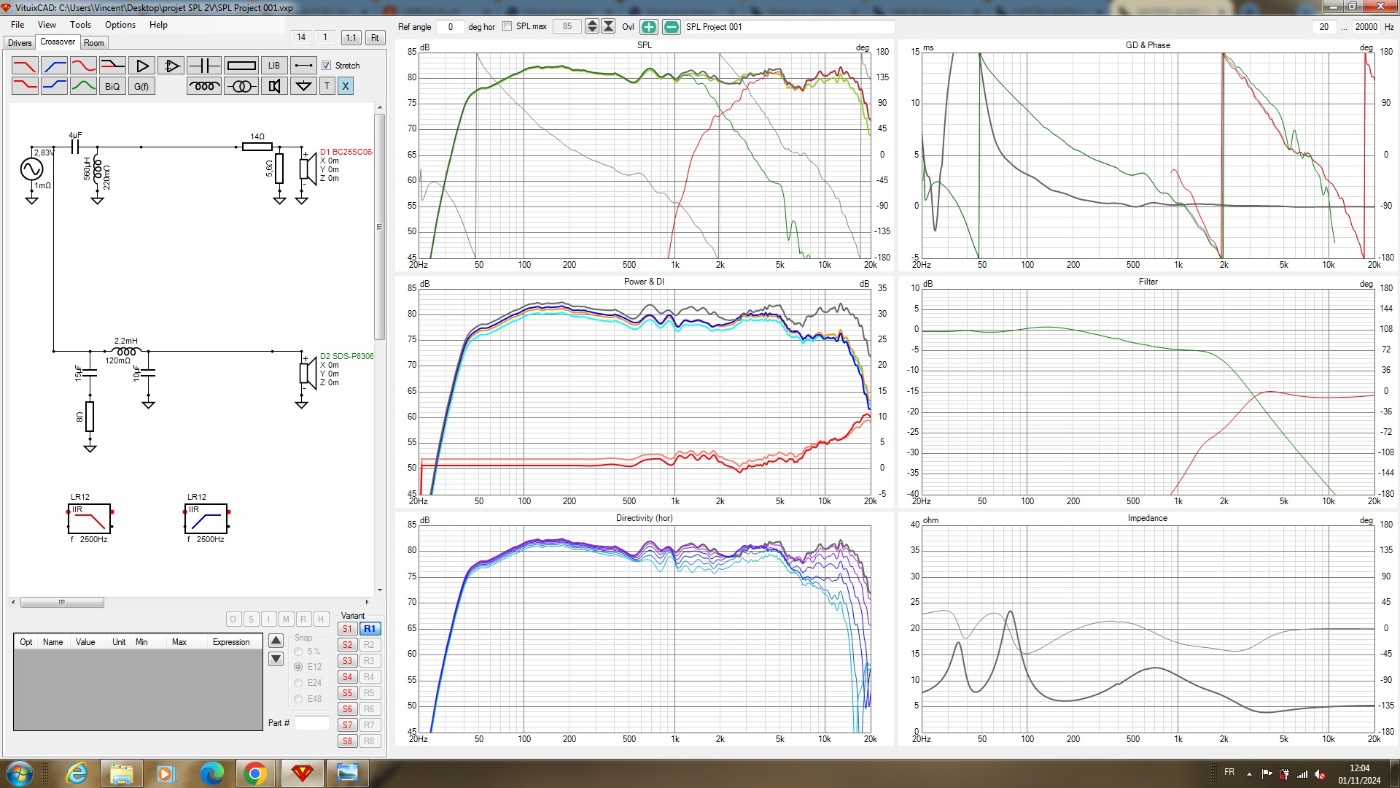The image size is (1400, 788).
Task: Add a ground symbol to the circuit
Action: (x=303, y=87)
